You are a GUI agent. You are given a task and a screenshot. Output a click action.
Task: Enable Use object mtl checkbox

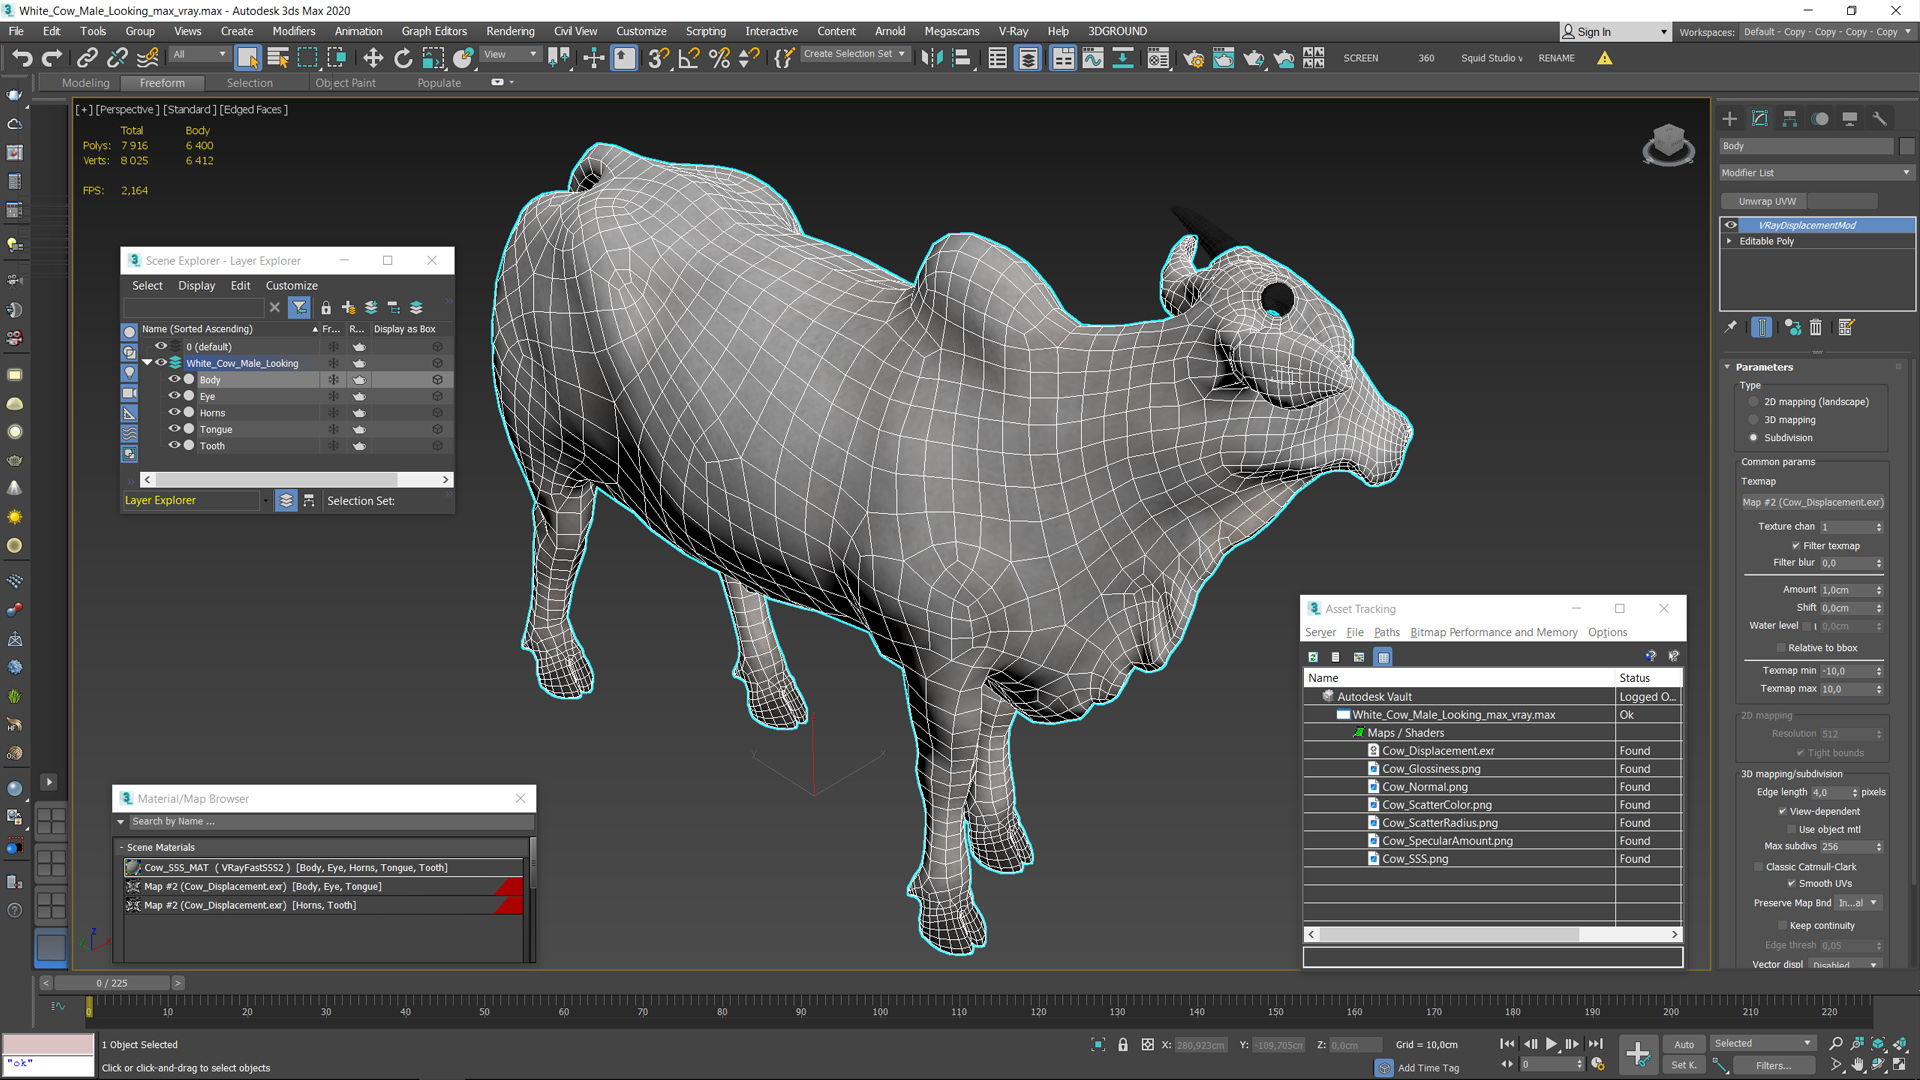tap(1791, 830)
